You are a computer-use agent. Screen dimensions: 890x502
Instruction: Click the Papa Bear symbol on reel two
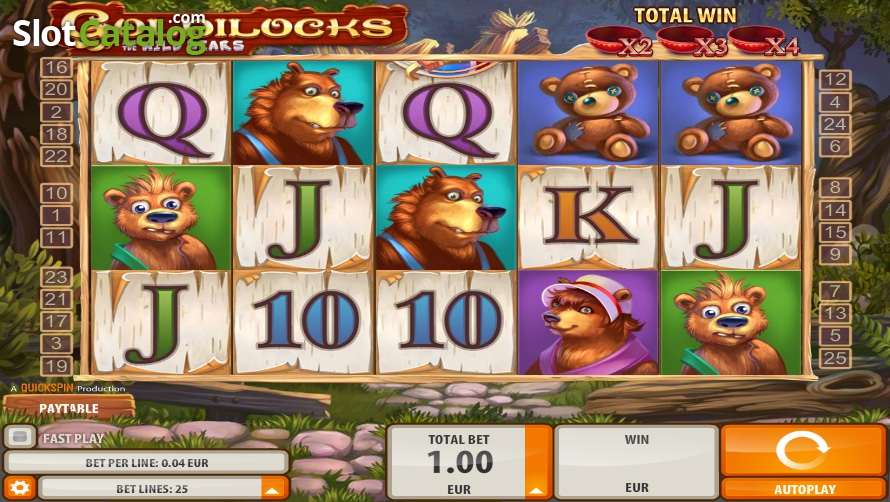[303, 112]
